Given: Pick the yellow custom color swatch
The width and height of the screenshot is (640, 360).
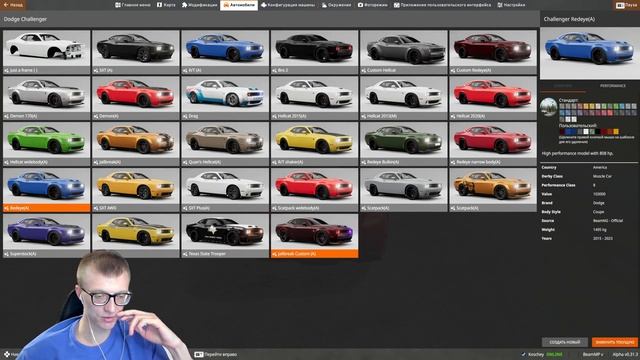Looking at the screenshot, I should 616,131.
